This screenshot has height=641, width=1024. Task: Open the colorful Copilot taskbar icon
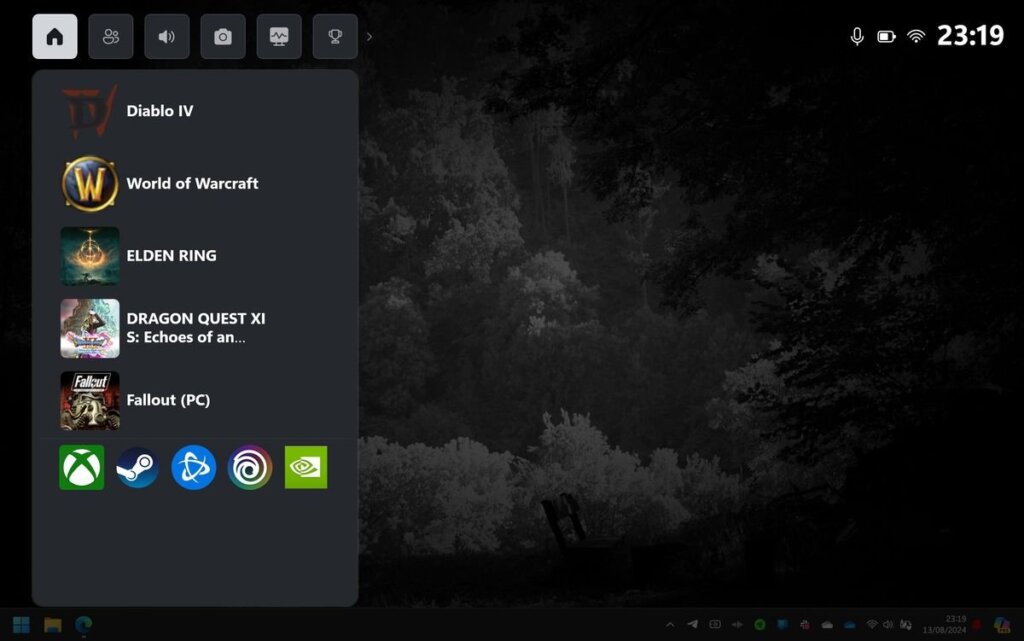(1002, 625)
